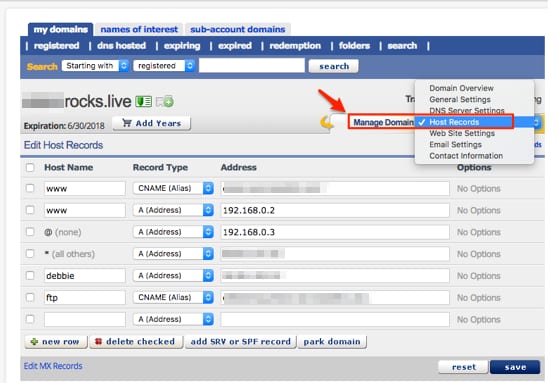Choose 'Email Settings' menu option
Screen dimensions: 558x386
pos(455,145)
